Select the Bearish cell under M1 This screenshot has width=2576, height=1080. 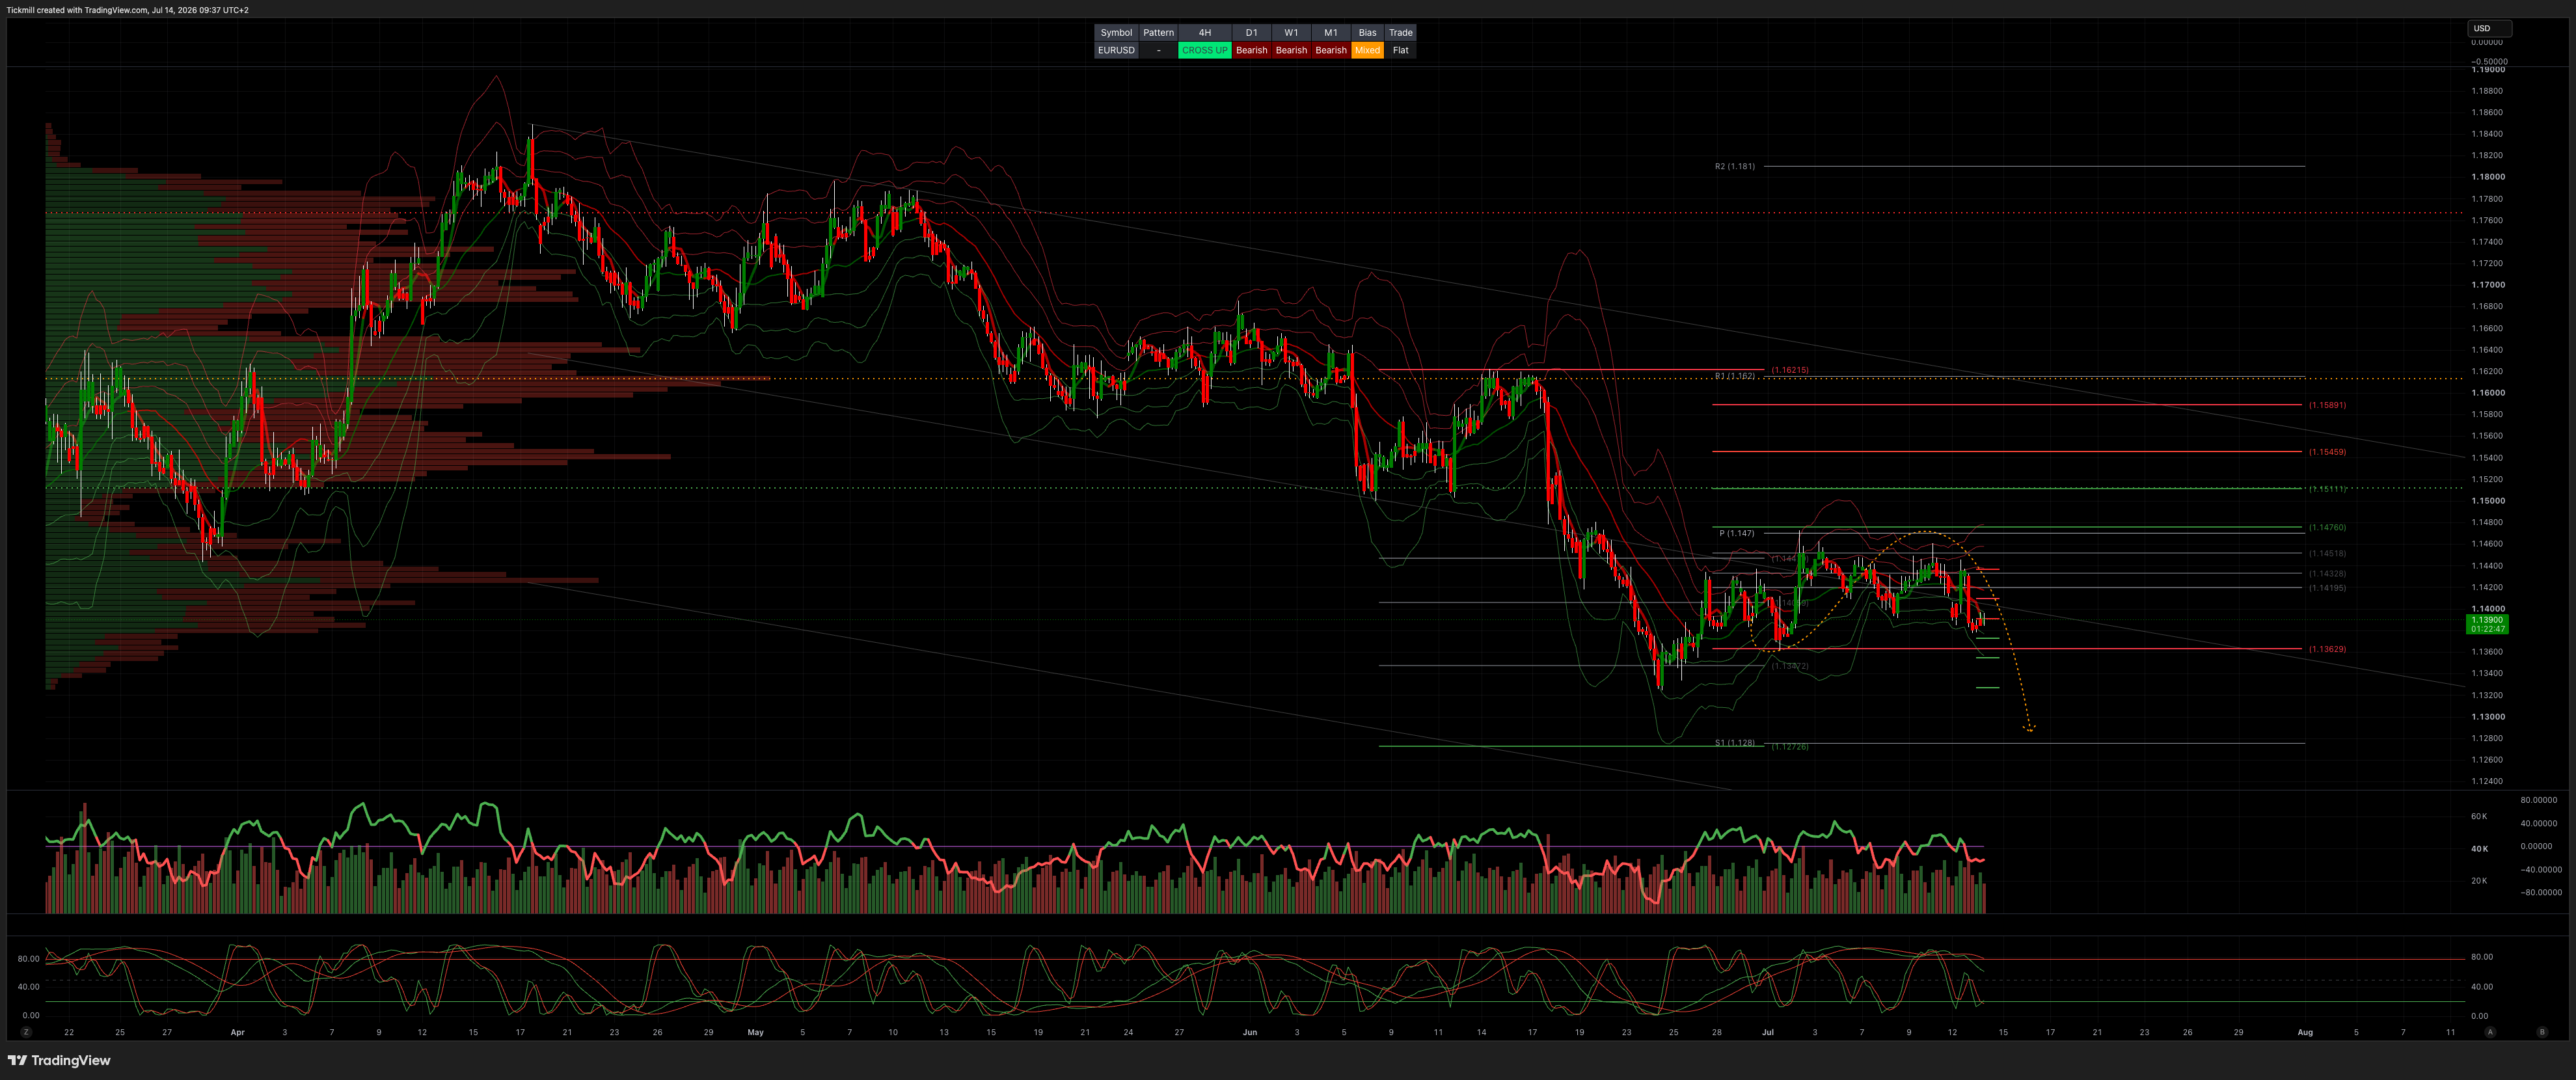coord(1331,50)
